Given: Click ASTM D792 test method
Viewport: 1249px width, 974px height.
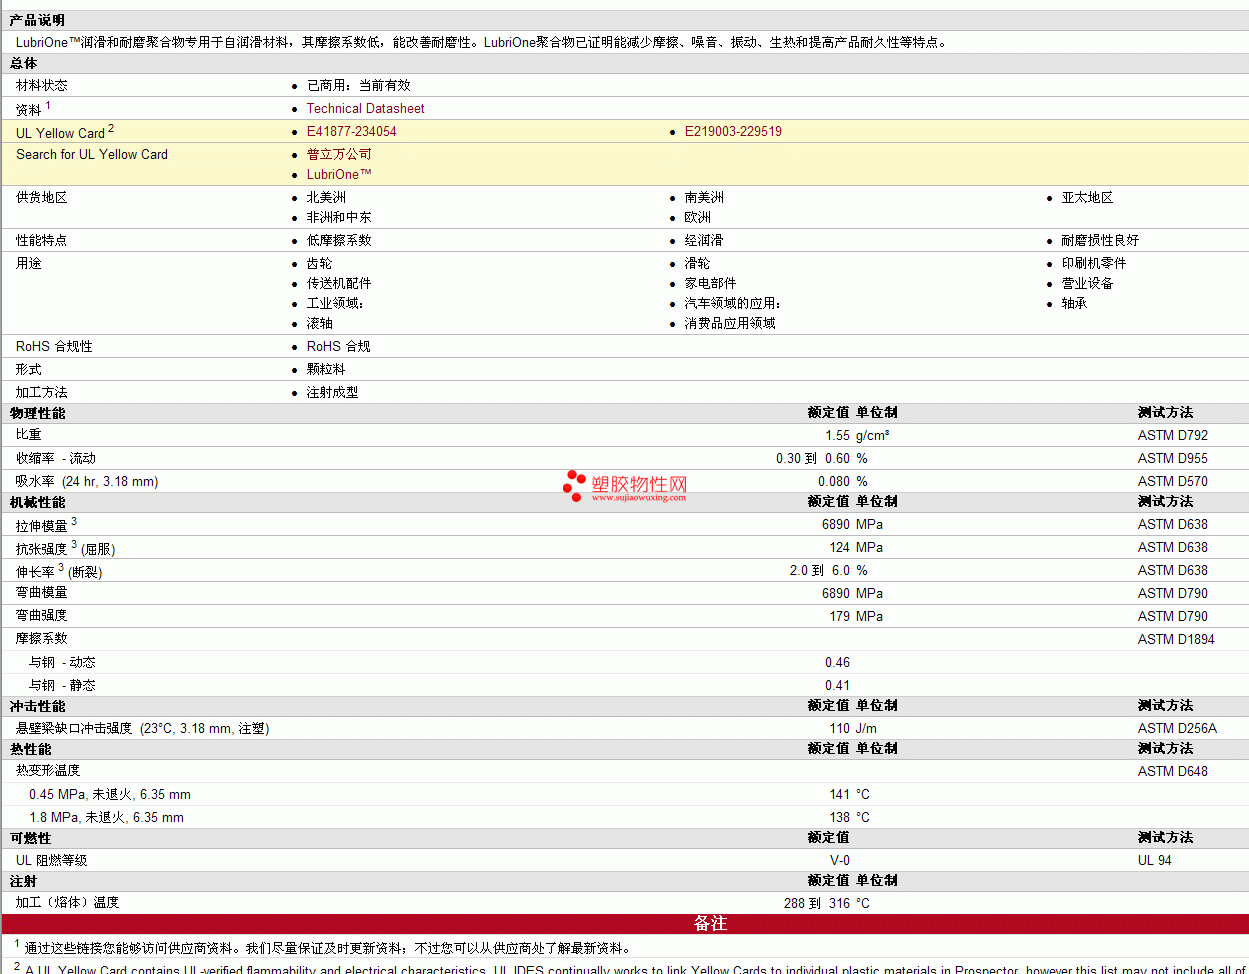Looking at the screenshot, I should [x=1173, y=435].
